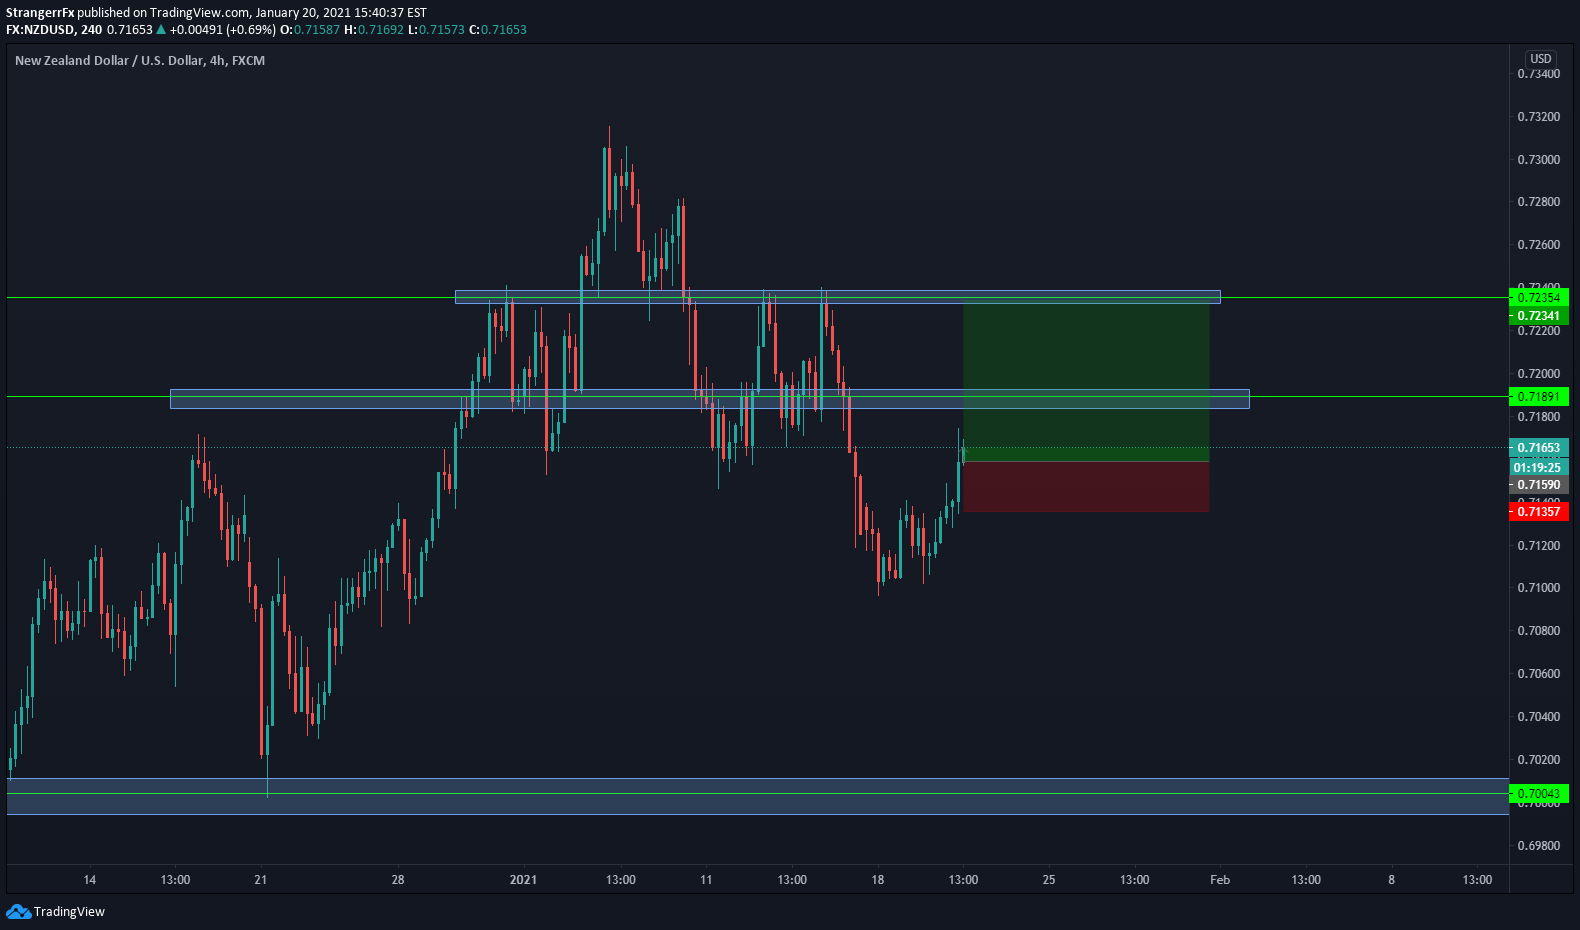Screen dimensions: 1580x930
Task: Select the gray 0.71590 entry price label
Action: [1539, 485]
